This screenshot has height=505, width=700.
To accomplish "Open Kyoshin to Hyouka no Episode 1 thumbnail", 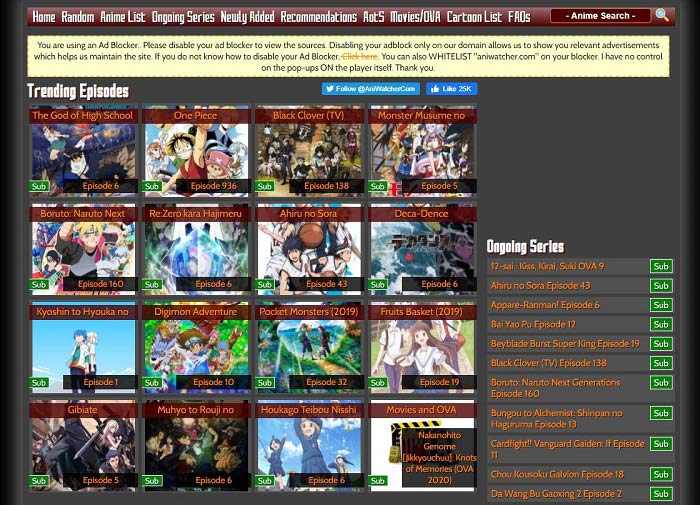I will point(83,347).
